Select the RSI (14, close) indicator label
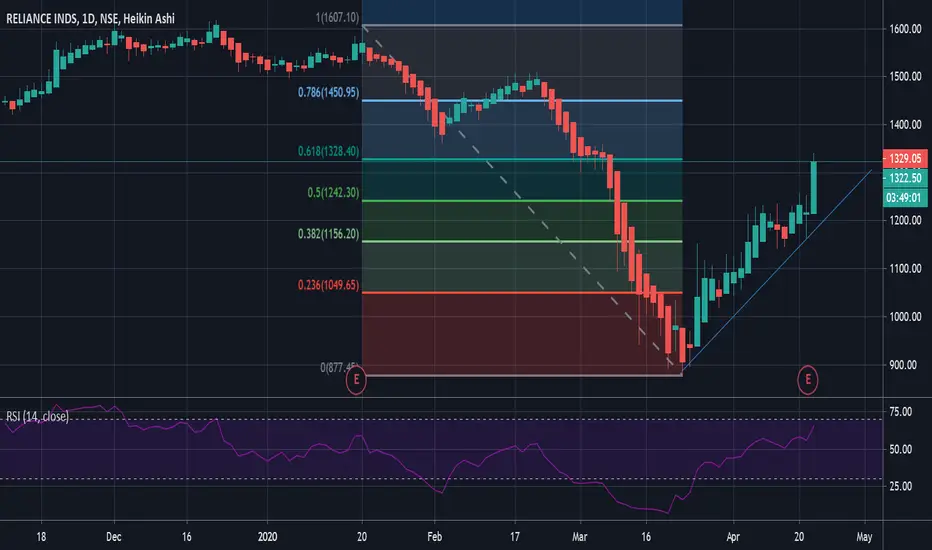 [37, 416]
